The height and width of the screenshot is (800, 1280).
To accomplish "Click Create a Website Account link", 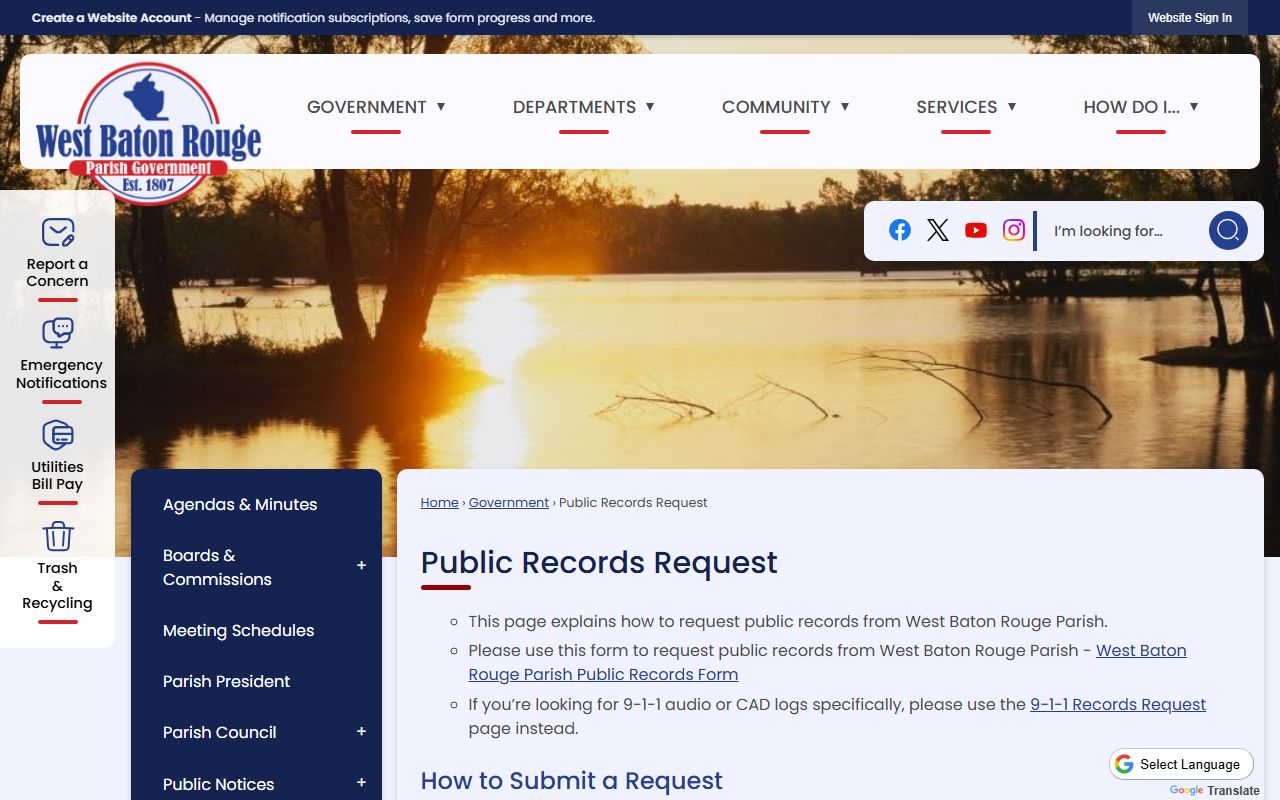I will [112, 18].
